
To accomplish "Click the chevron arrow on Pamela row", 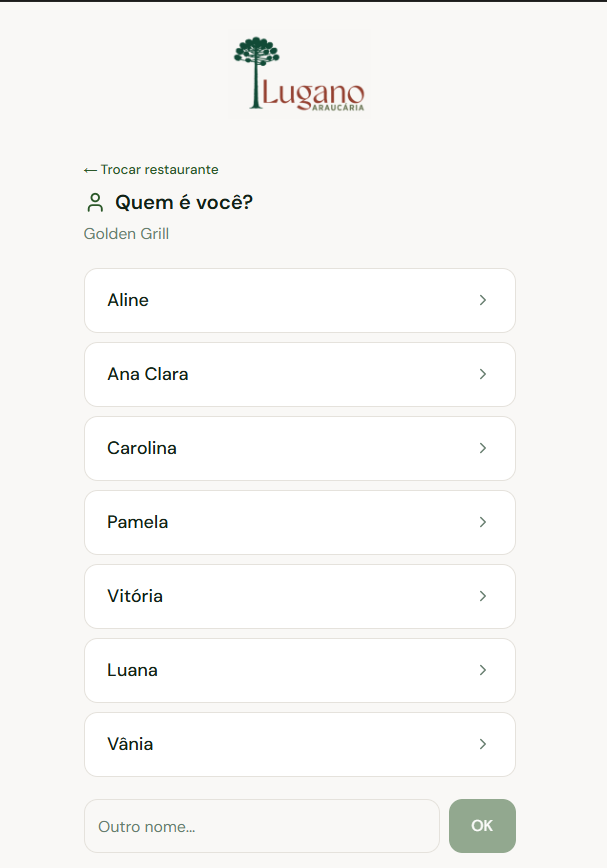I will 483,522.
